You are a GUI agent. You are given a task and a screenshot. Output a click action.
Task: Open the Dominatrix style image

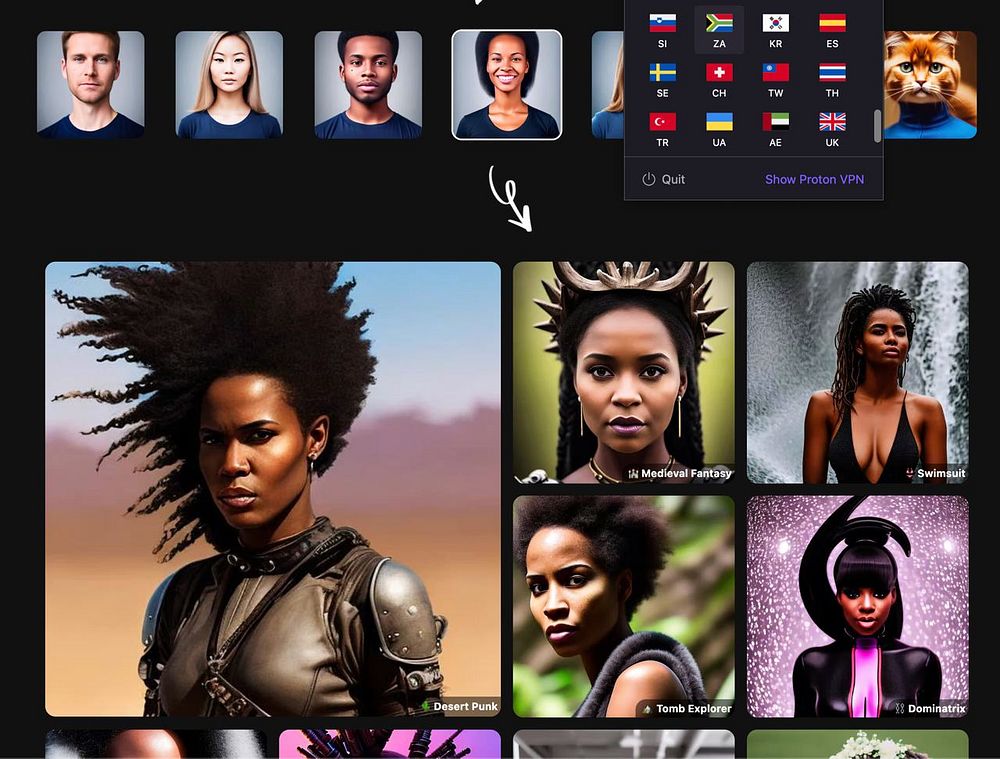[858, 607]
